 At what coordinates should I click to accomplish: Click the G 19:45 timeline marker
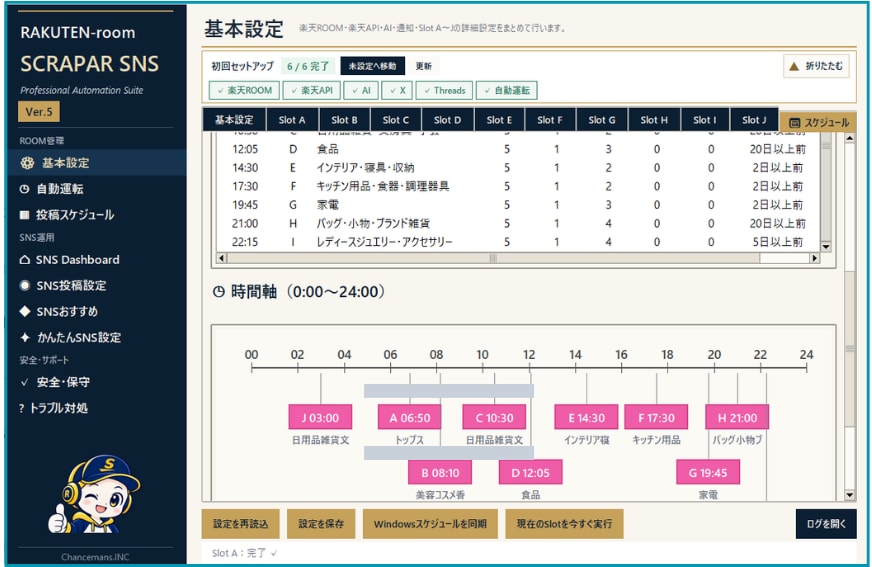708,472
